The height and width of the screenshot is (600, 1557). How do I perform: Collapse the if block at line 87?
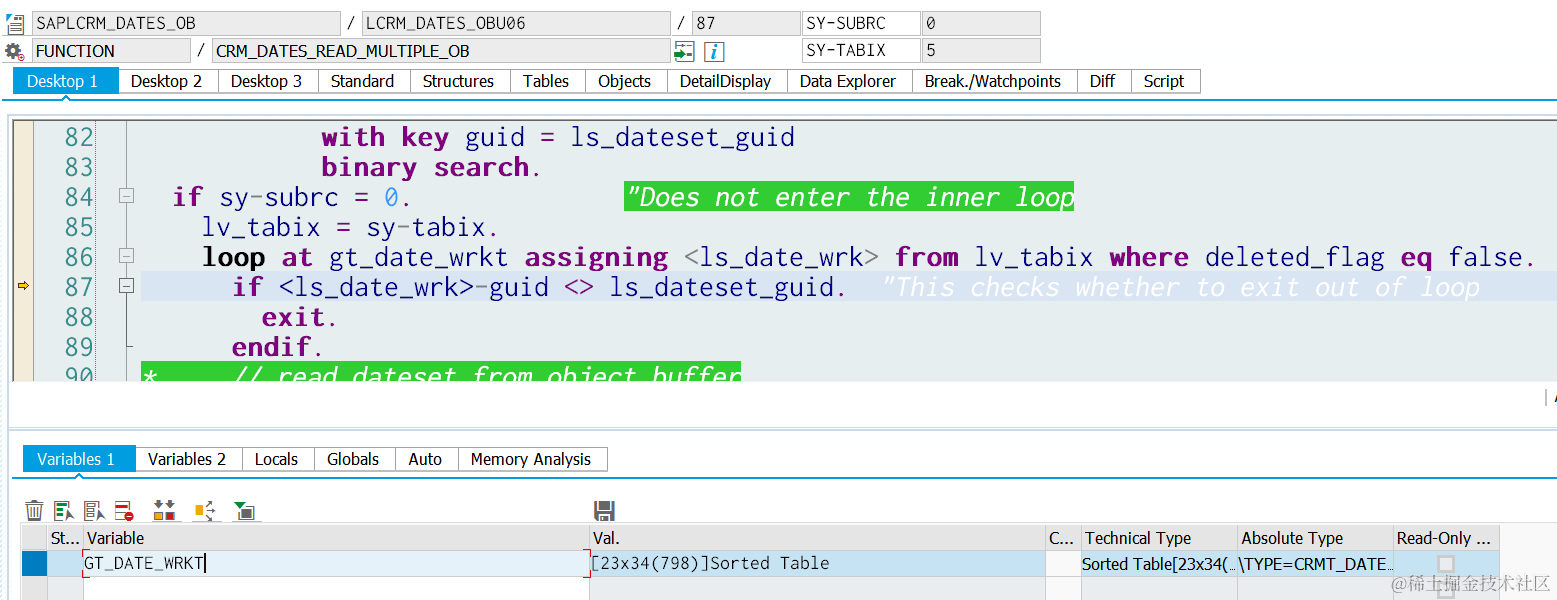tap(126, 286)
